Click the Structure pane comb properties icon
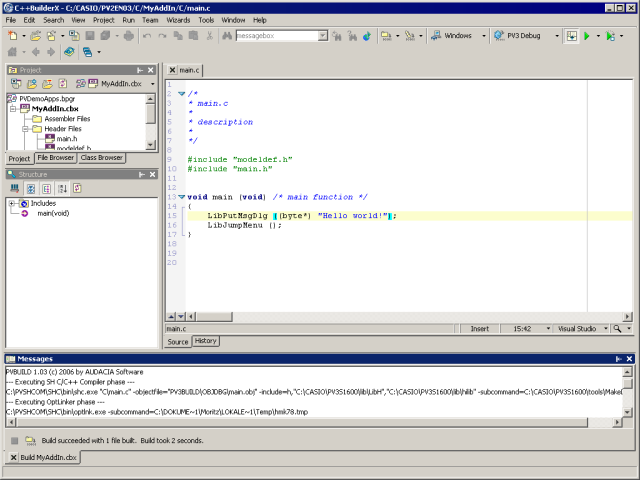Image resolution: width=640 pixels, height=480 pixels. pyautogui.click(x=15, y=188)
